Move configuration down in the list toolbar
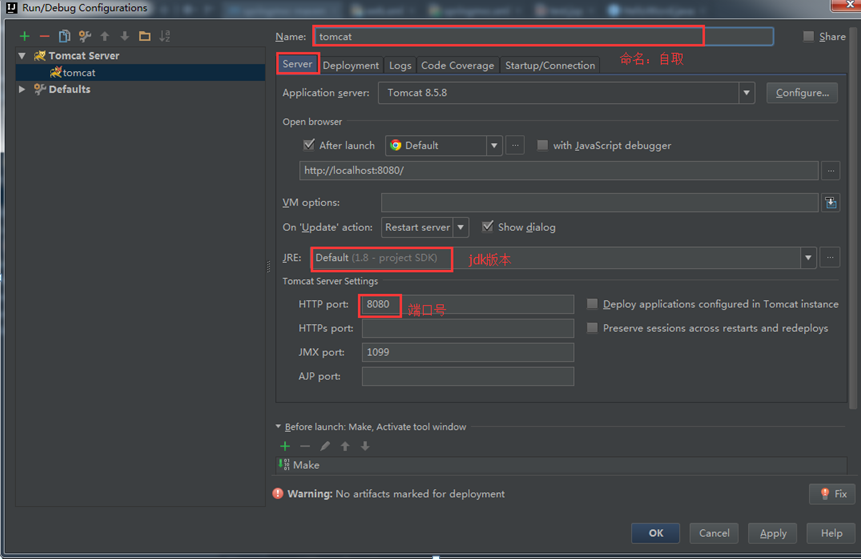The height and width of the screenshot is (559, 861). pos(125,36)
